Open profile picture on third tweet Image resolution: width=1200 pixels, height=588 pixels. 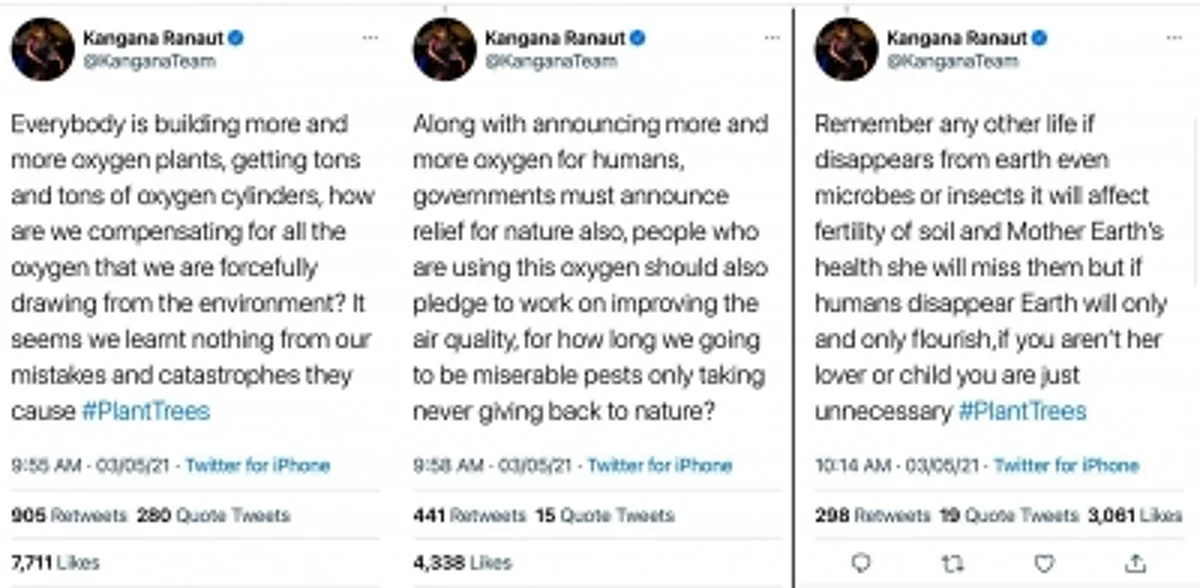point(847,49)
